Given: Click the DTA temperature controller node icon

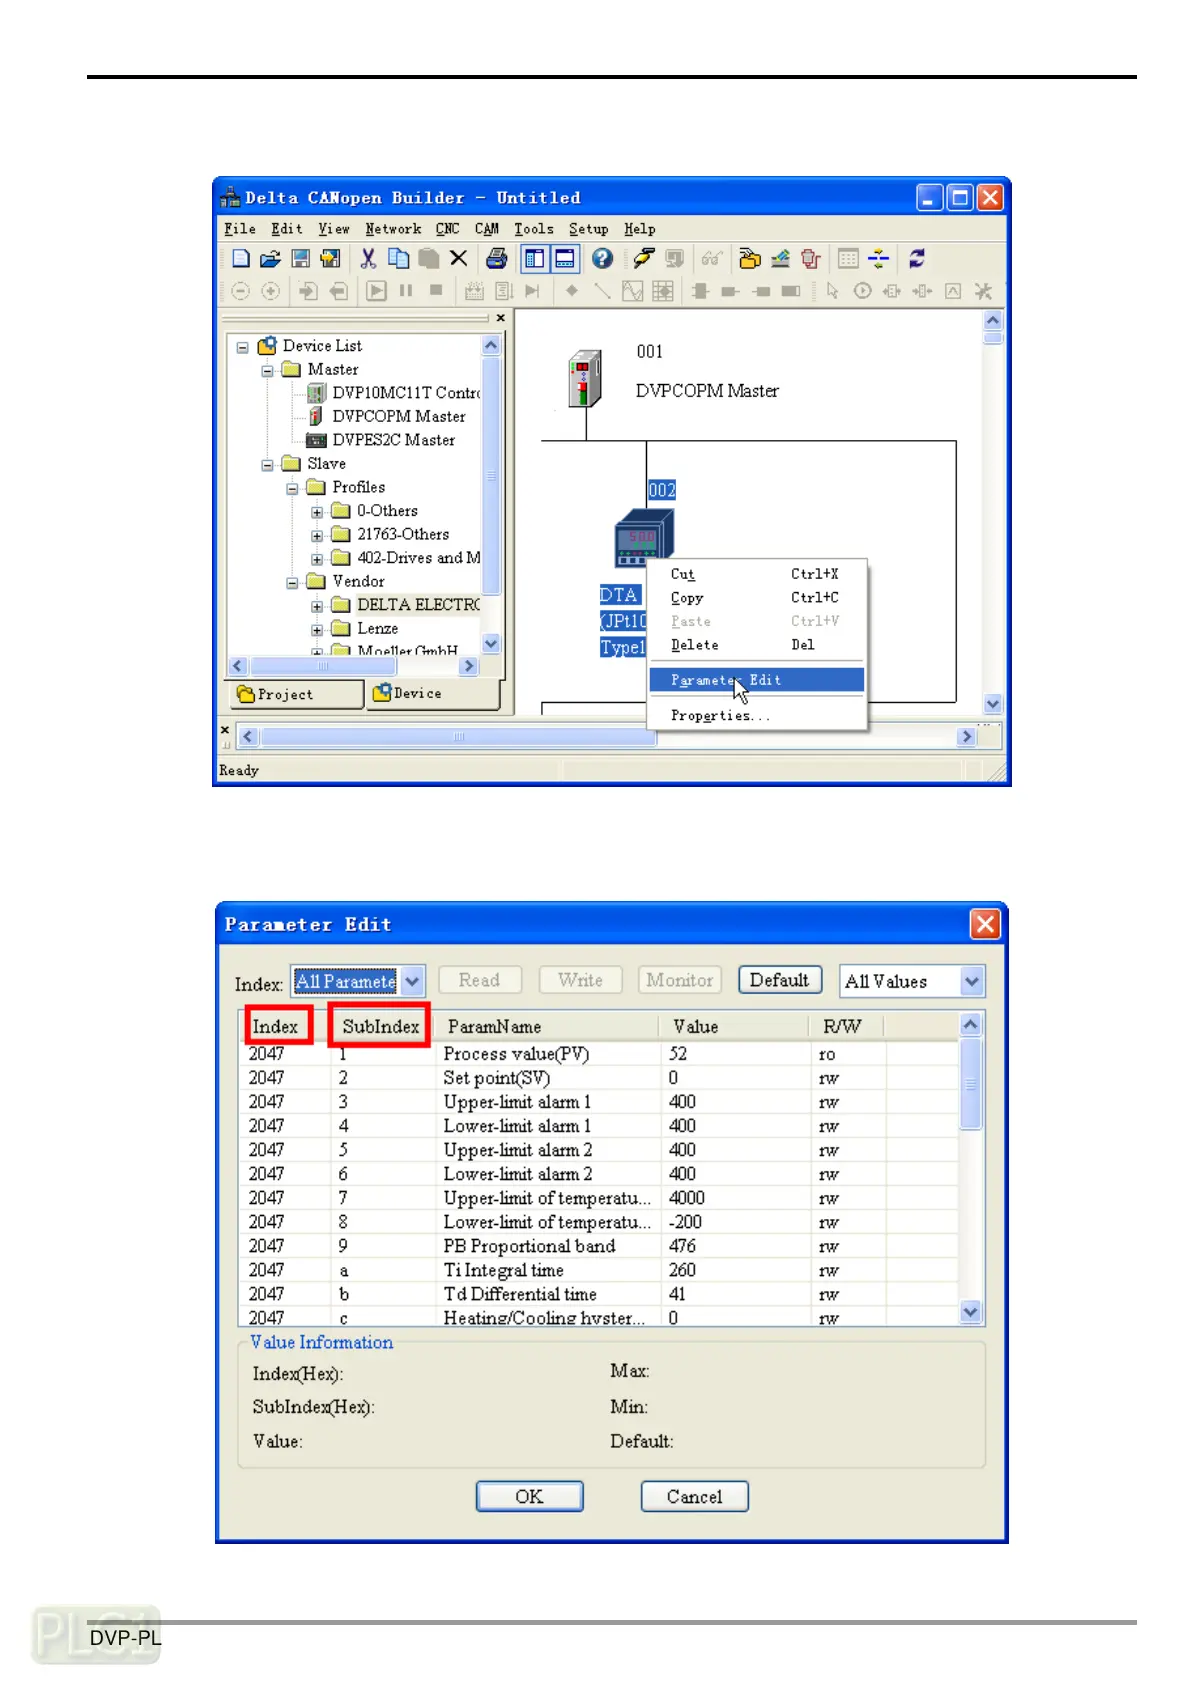Looking at the screenshot, I should [x=642, y=537].
